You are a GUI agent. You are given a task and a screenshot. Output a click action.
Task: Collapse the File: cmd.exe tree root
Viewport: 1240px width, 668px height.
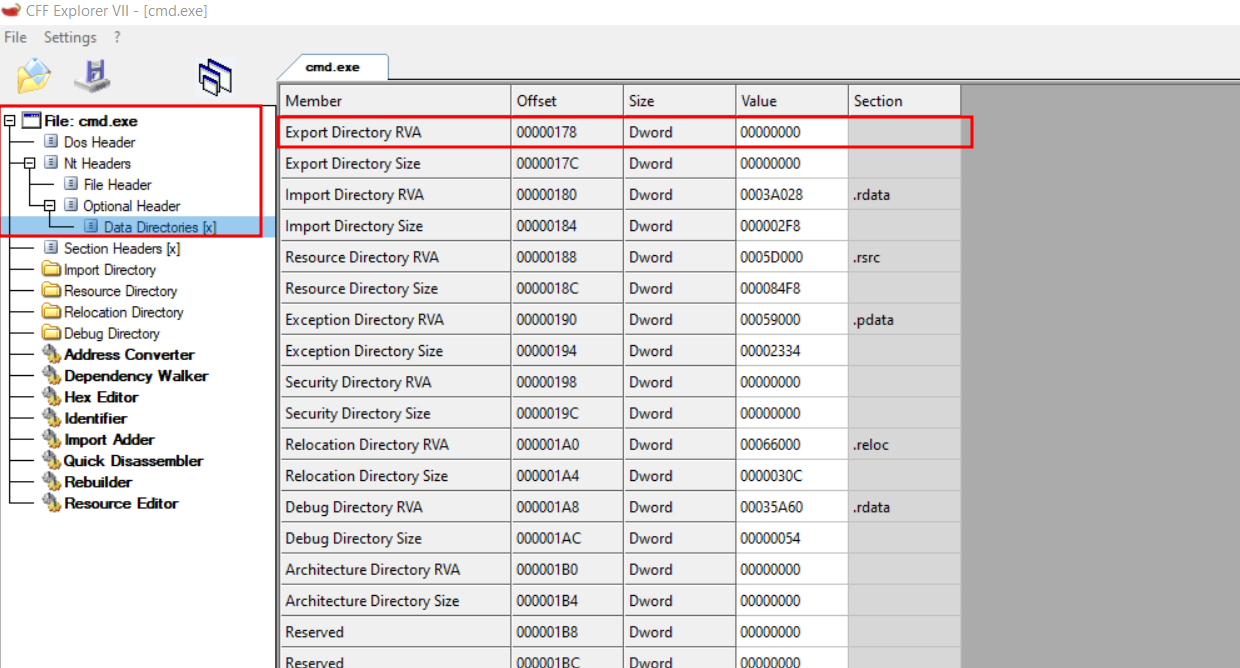[x=10, y=121]
